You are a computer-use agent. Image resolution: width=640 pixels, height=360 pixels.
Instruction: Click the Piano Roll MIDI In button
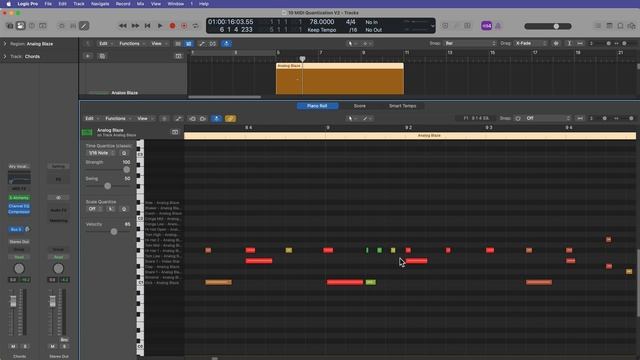(192, 118)
